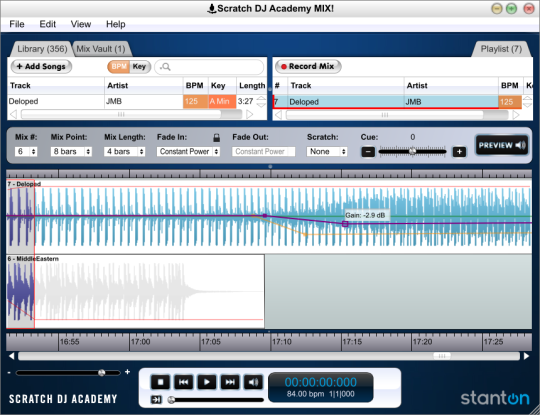The width and height of the screenshot is (540, 415).
Task: Sort library by Artist column header
Action: 144,85
